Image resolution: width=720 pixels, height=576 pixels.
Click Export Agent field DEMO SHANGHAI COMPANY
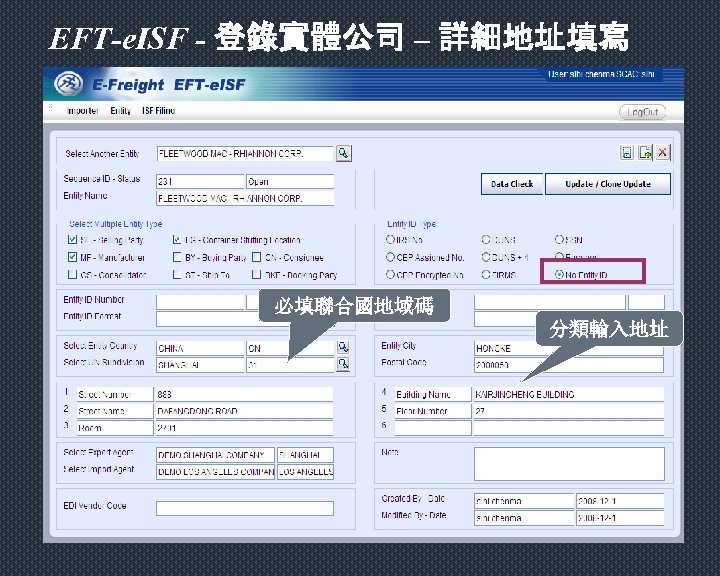pyautogui.click(x=215, y=455)
